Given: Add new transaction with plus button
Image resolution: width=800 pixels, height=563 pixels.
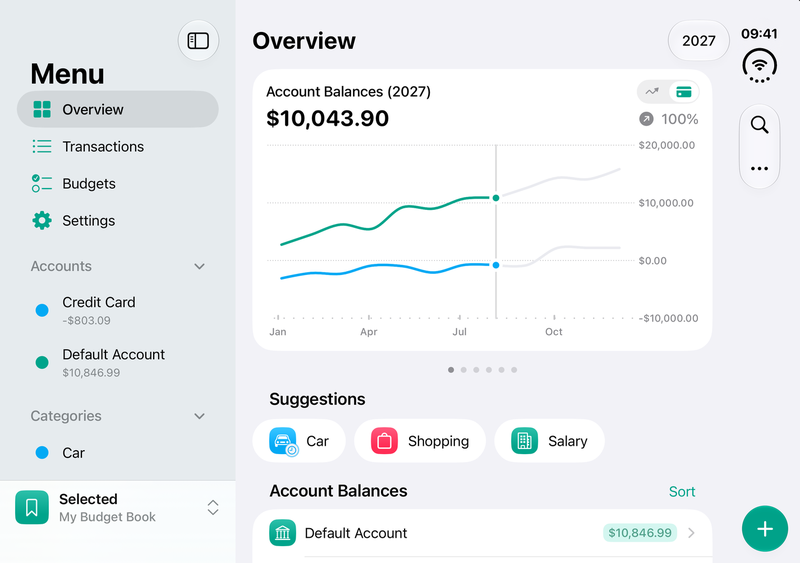Looking at the screenshot, I should click(765, 529).
